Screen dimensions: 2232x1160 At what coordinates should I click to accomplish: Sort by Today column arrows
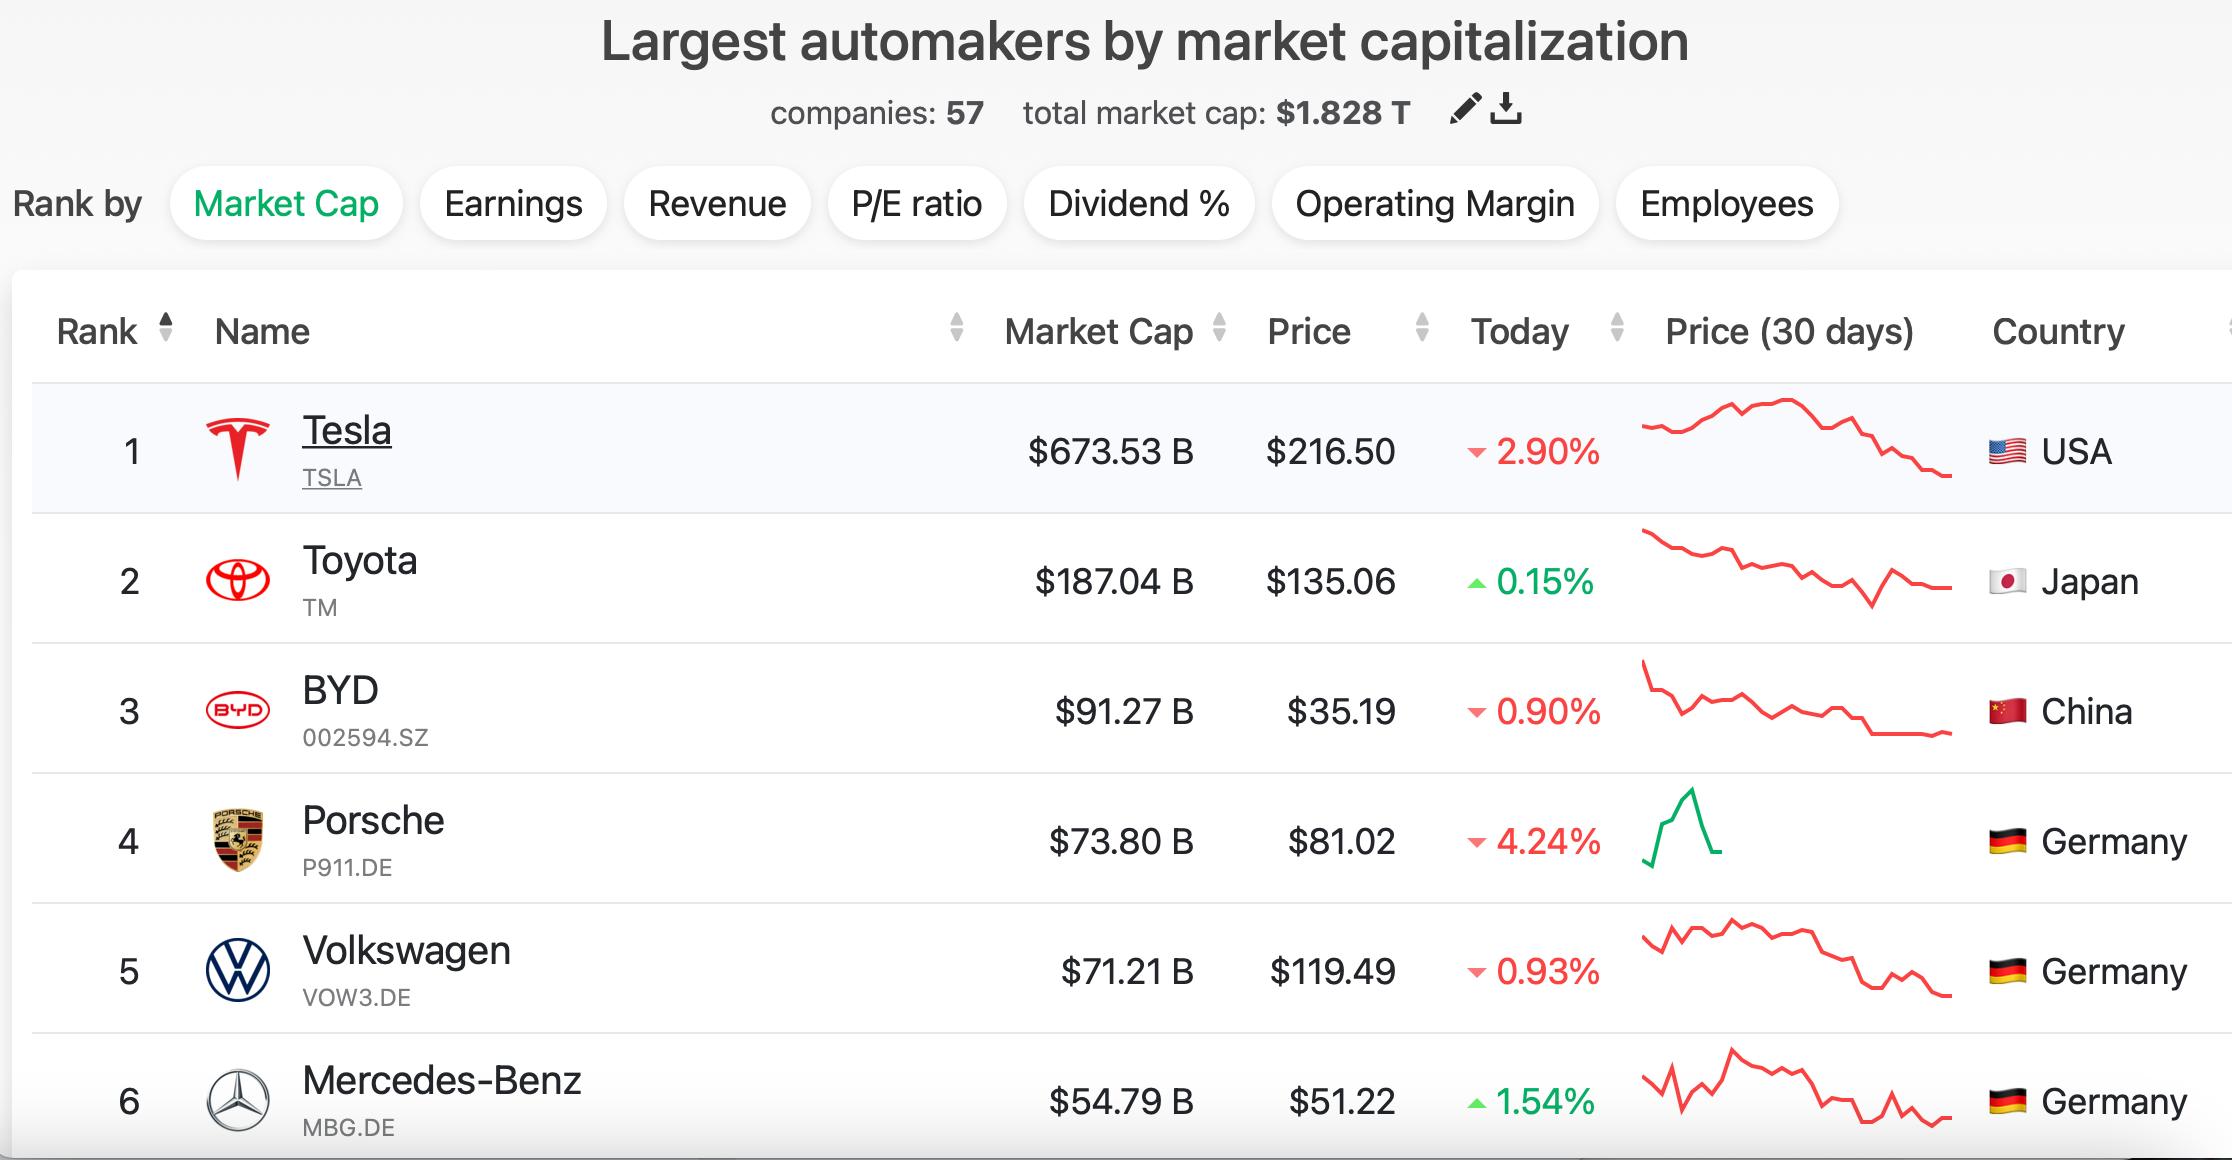click(x=1617, y=328)
